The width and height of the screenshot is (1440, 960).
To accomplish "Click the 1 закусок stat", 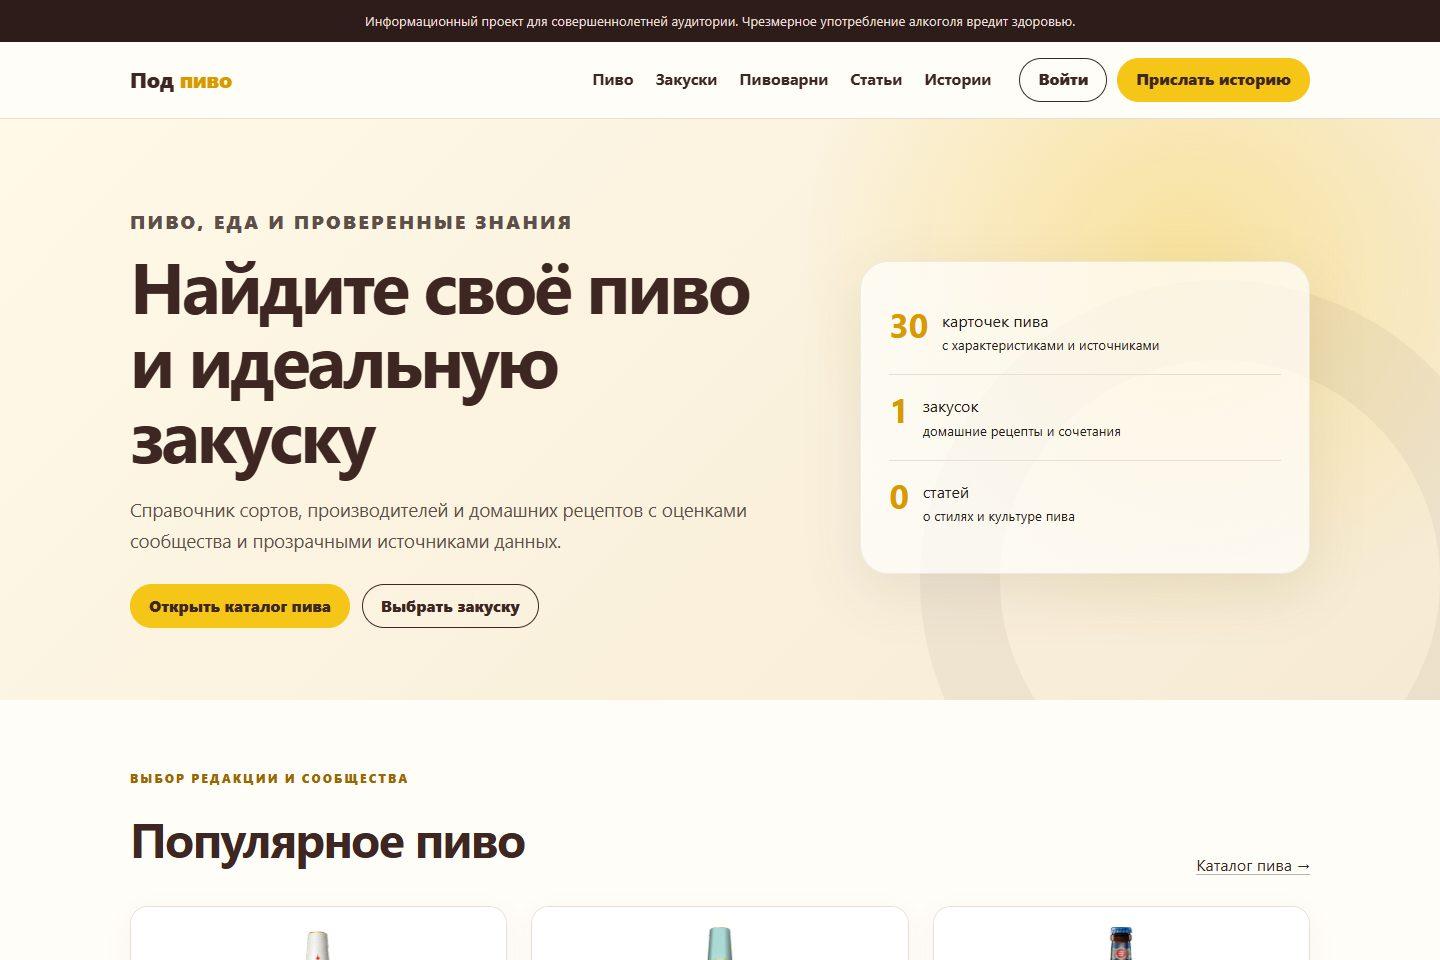I will [1085, 418].
